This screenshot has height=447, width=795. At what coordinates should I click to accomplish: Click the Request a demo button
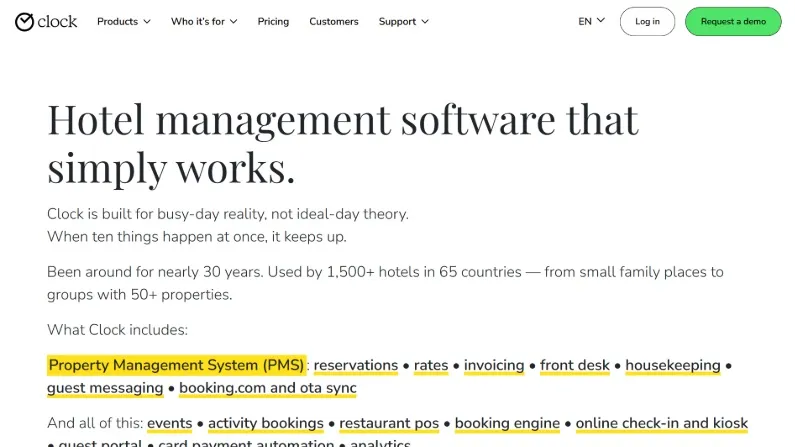tap(733, 21)
